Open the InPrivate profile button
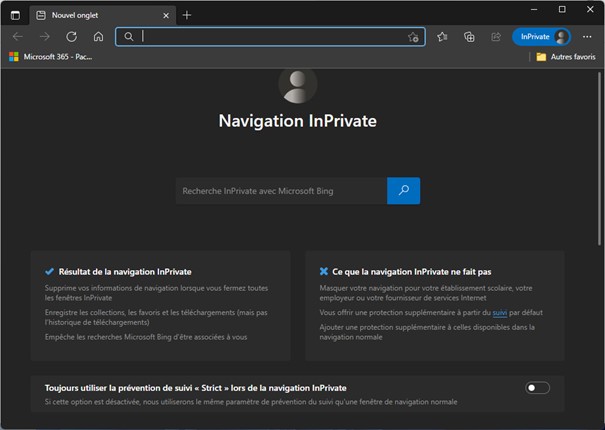This screenshot has width=605, height=430. tap(540, 36)
